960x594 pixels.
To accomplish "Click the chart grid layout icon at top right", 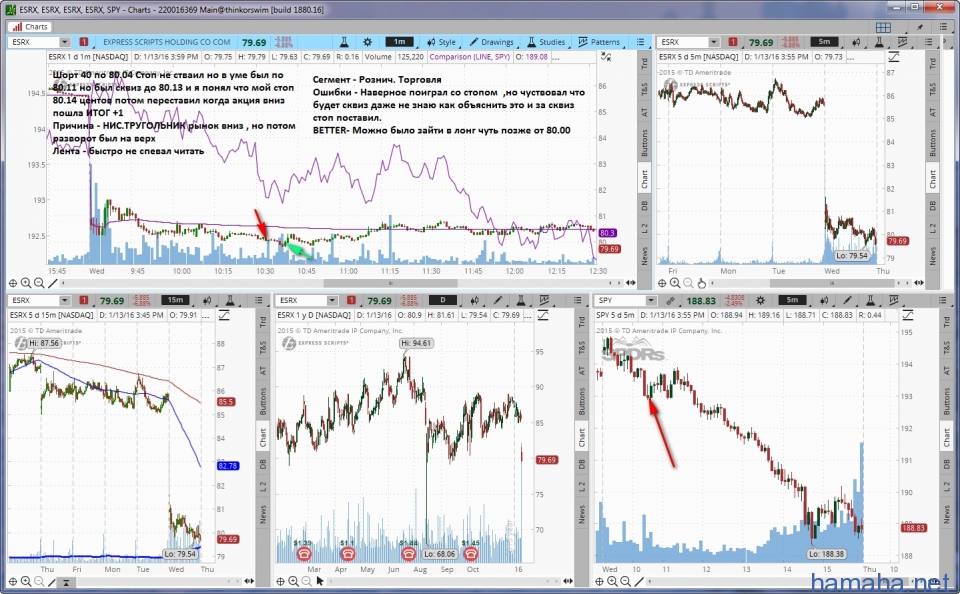I will tap(883, 27).
